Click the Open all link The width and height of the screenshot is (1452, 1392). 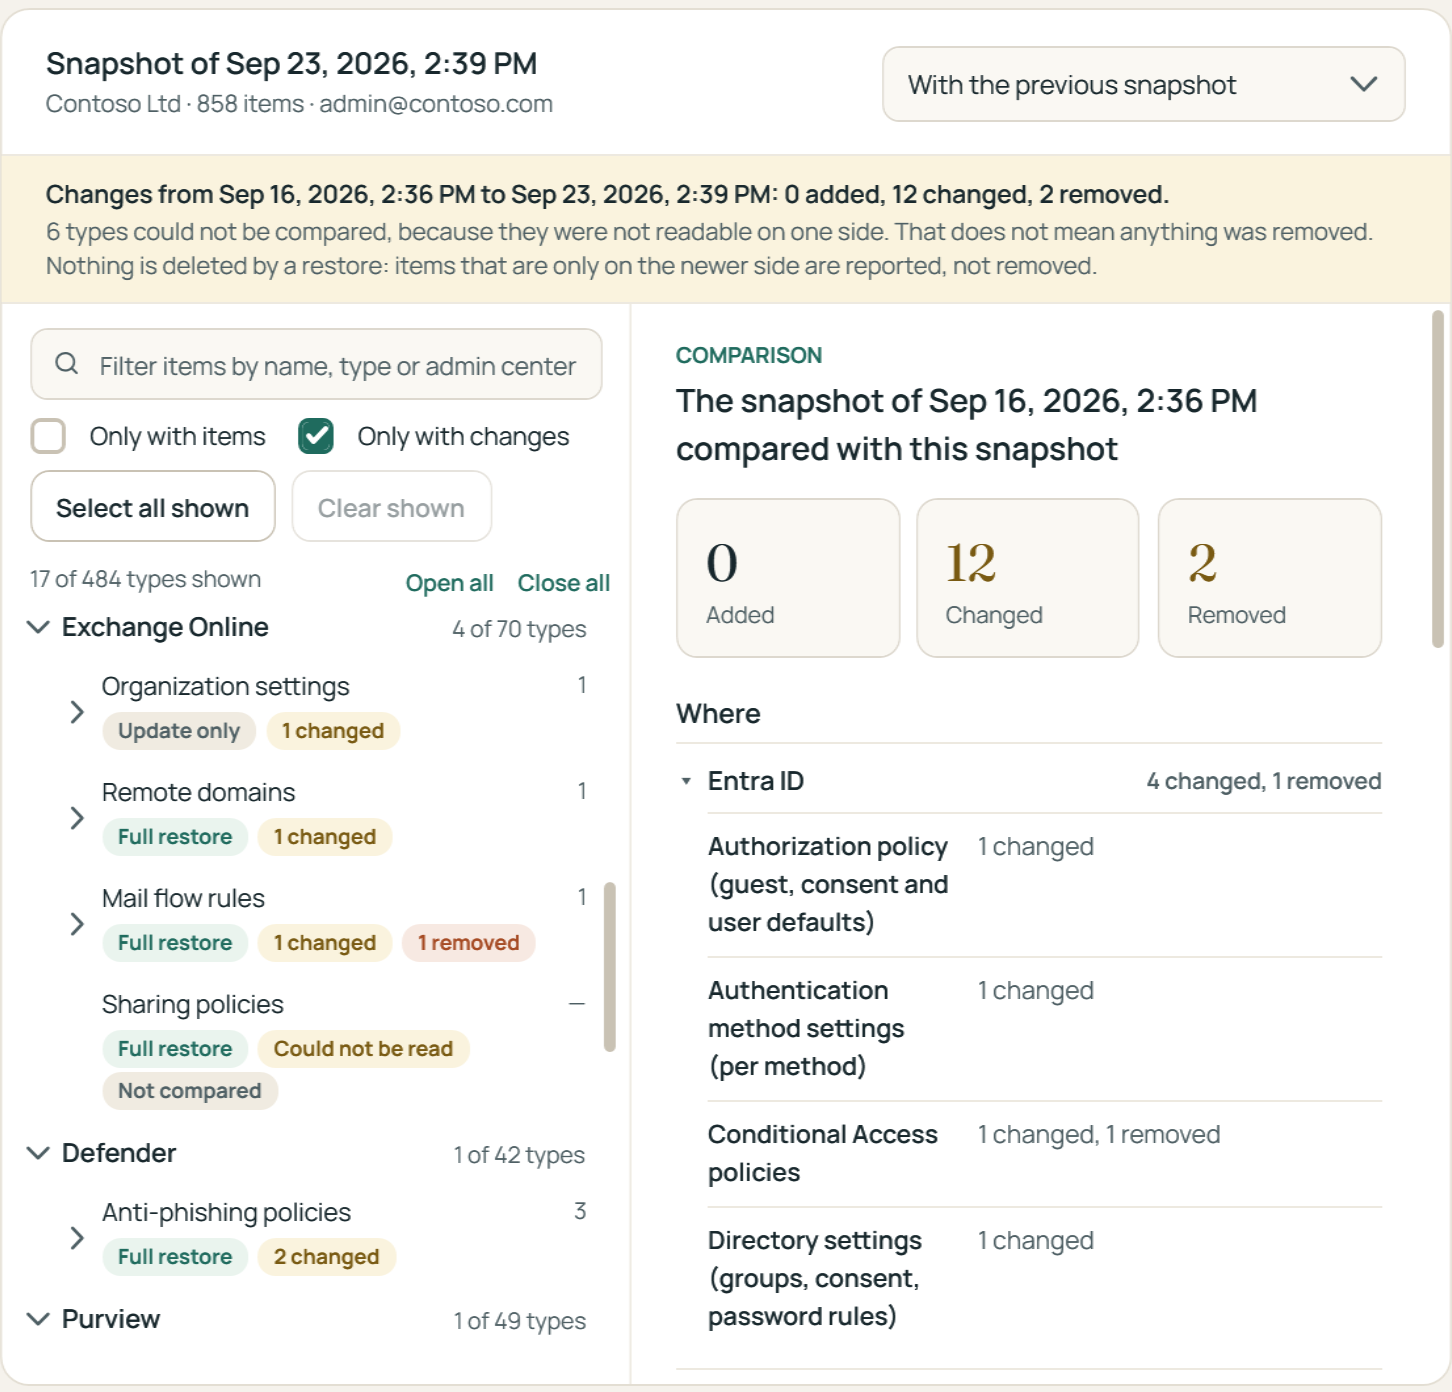(x=449, y=583)
